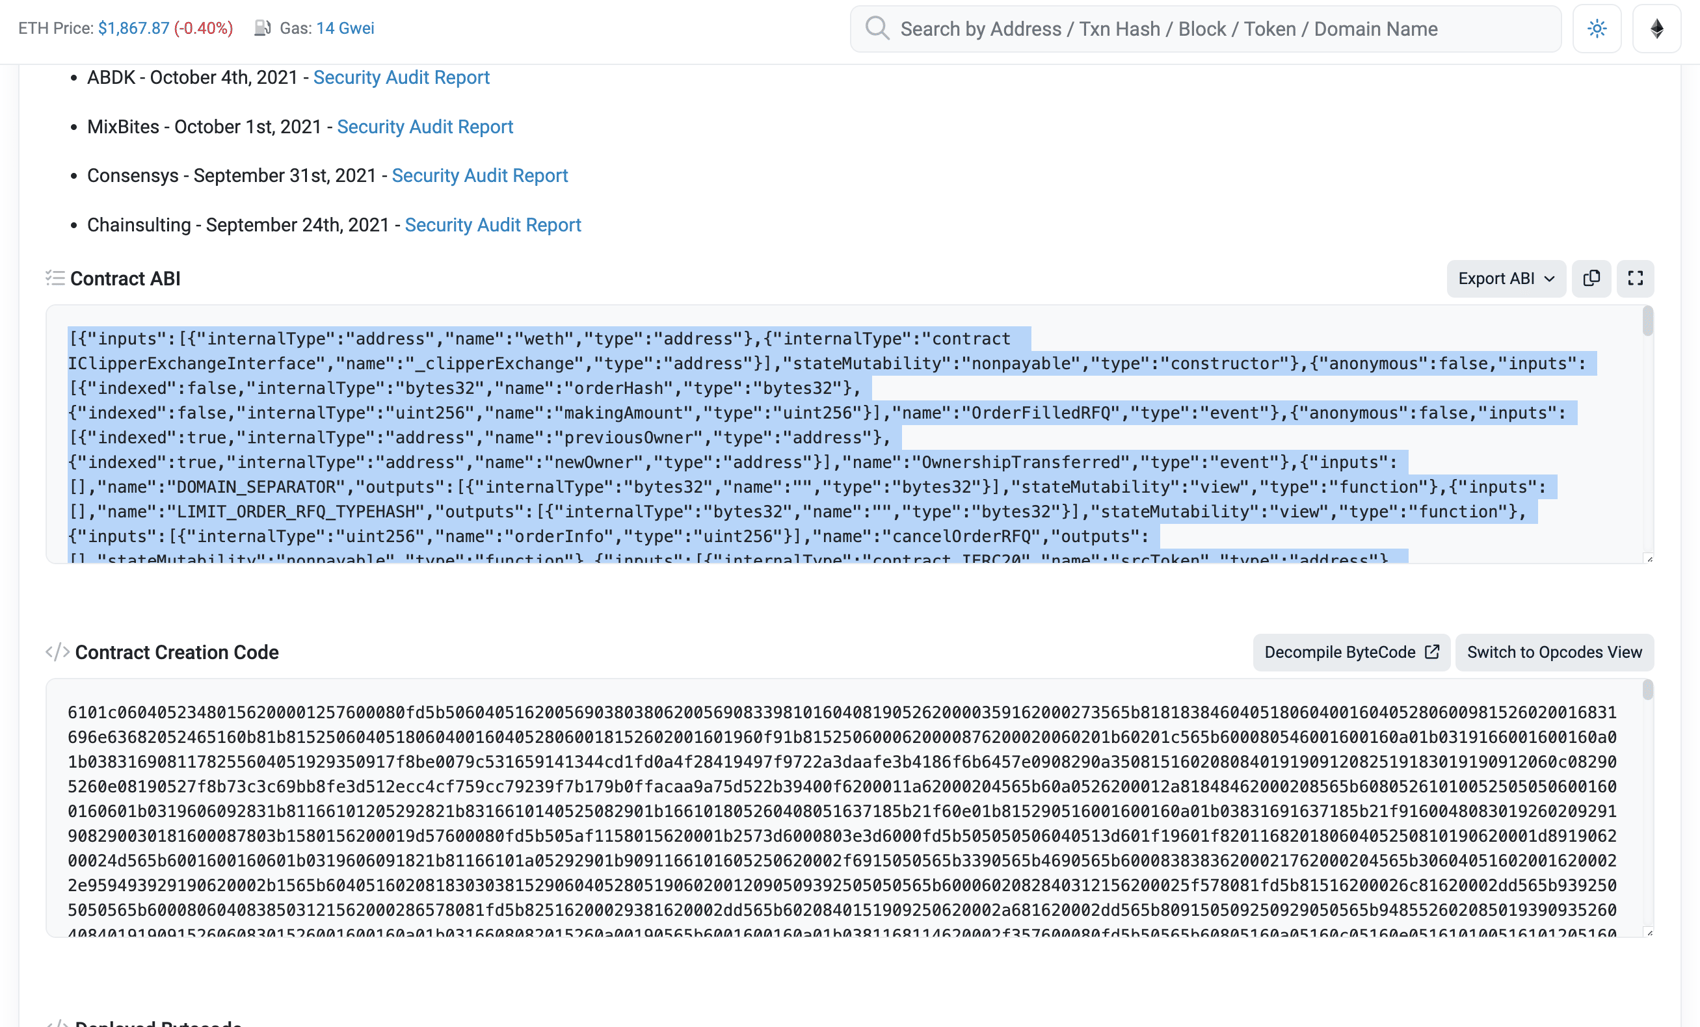Click the 14 Gwei gas price link
The width and height of the screenshot is (1700, 1027).
pos(345,28)
